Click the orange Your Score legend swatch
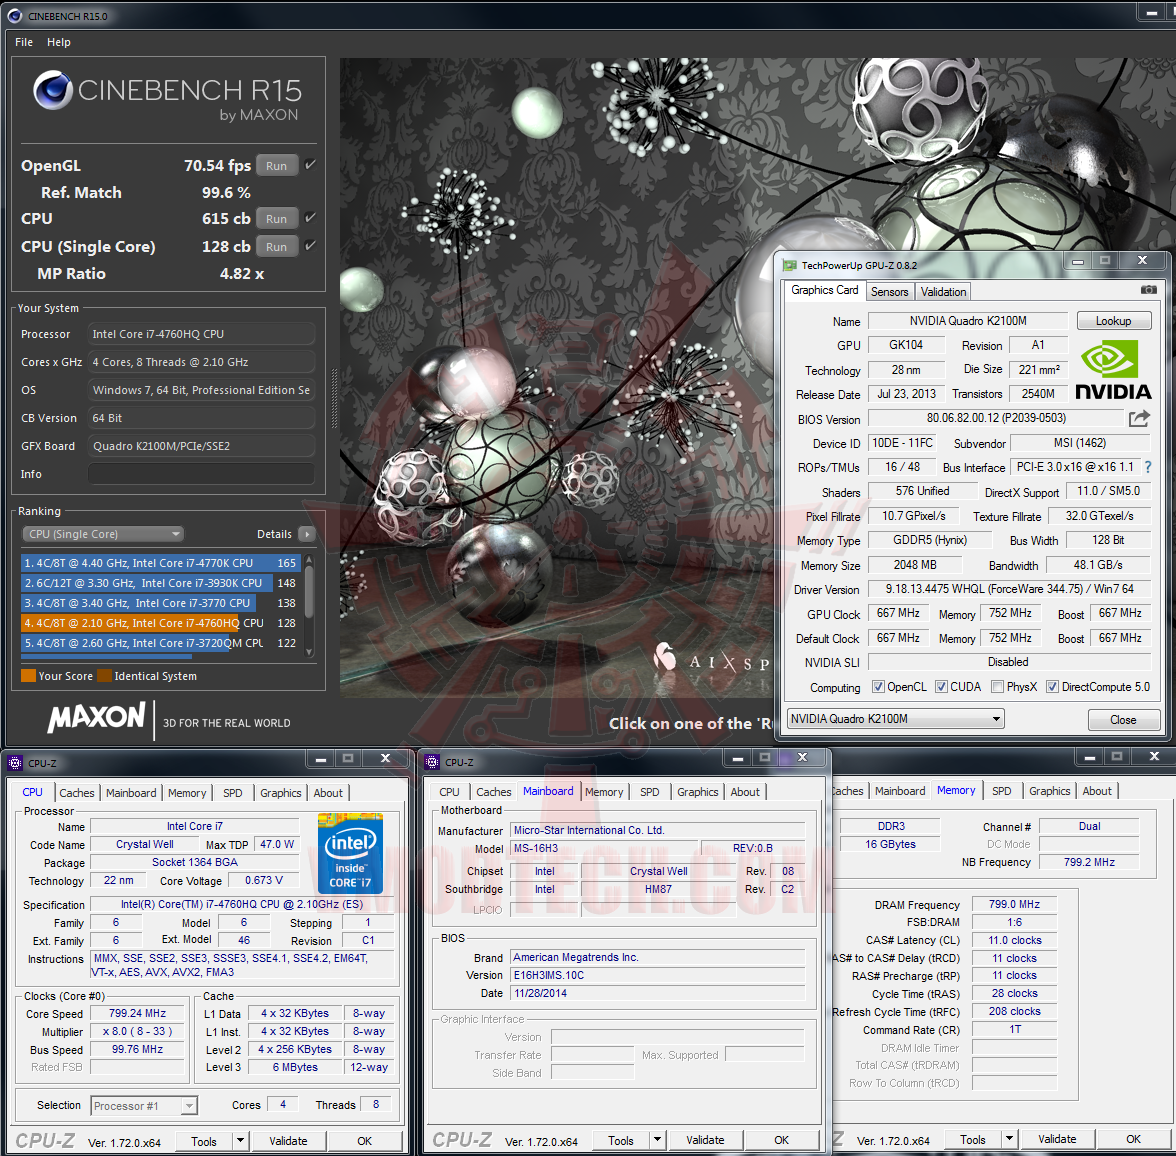The height and width of the screenshot is (1156, 1176). coord(28,675)
